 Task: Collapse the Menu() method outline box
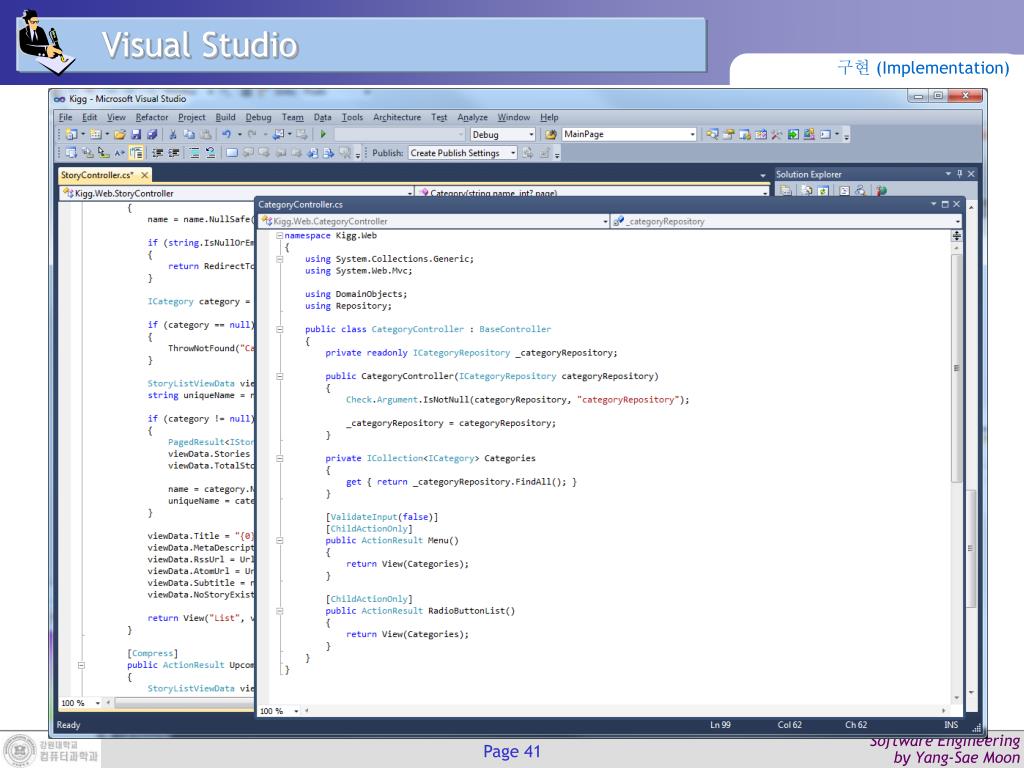pyautogui.click(x=280, y=541)
